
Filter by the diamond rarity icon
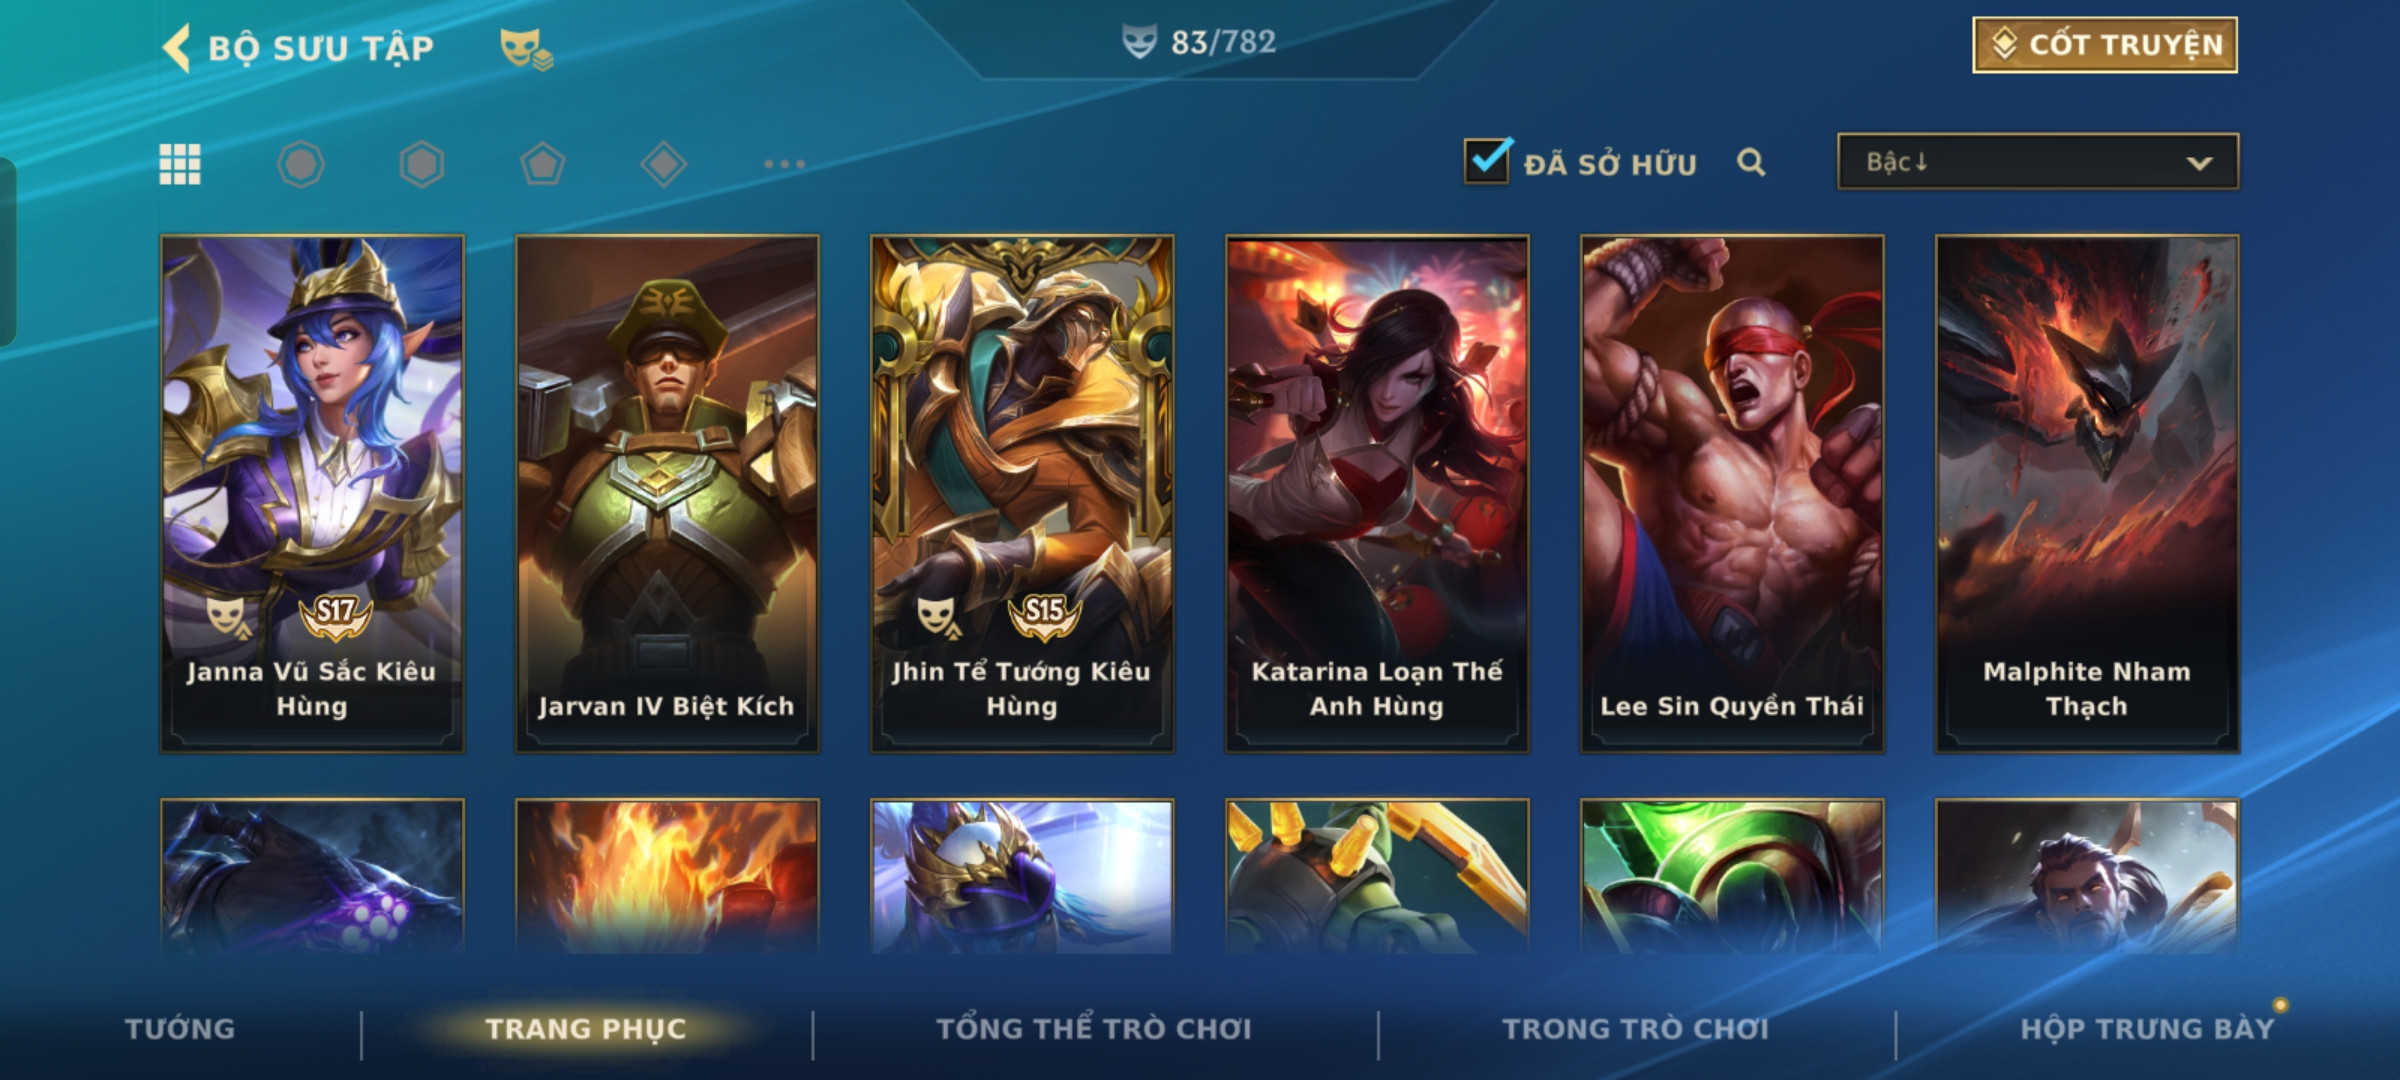point(664,164)
